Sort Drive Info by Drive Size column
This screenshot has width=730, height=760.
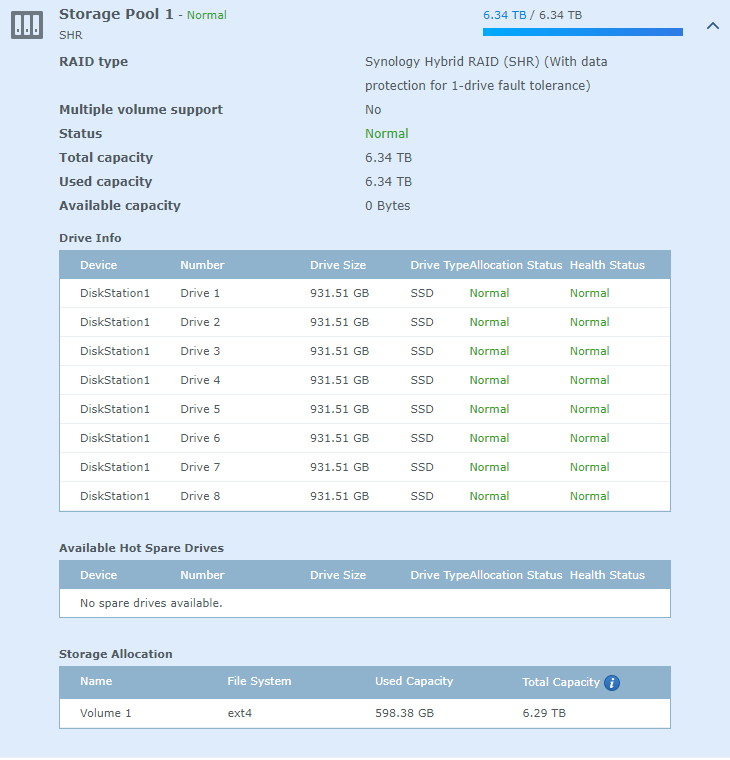pyautogui.click(x=338, y=265)
